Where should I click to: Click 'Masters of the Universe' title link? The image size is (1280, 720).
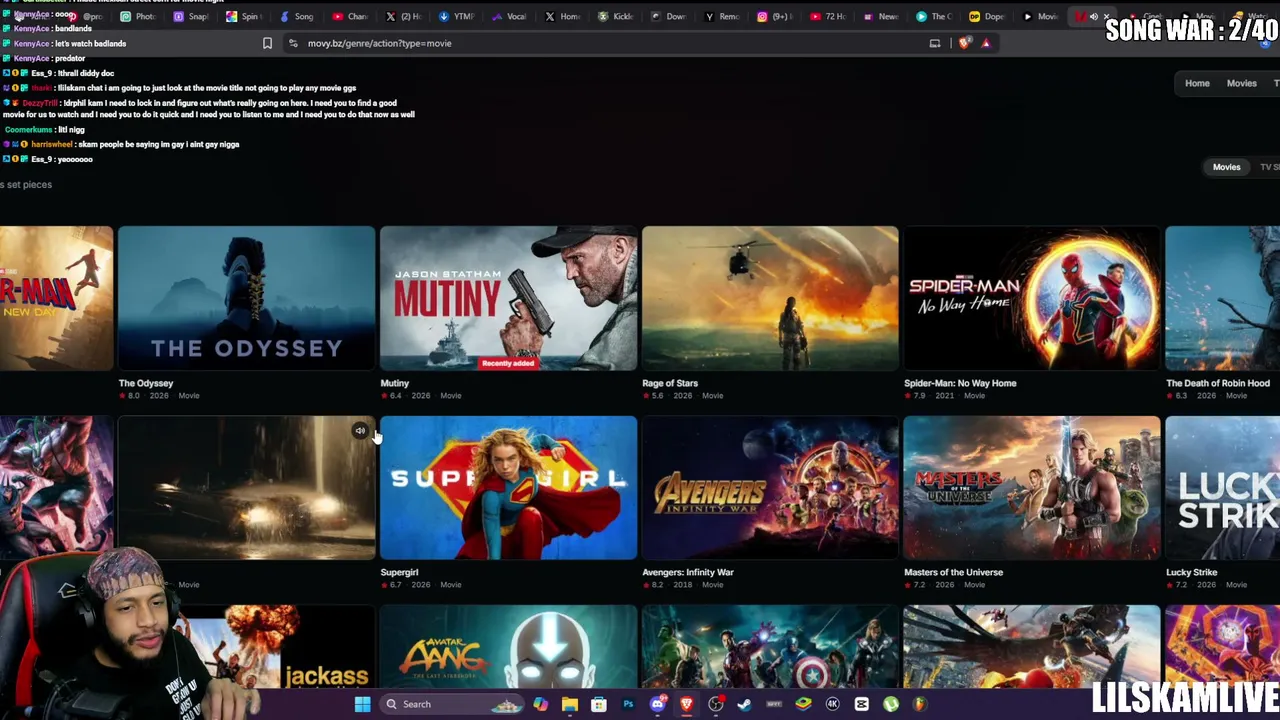point(953,572)
